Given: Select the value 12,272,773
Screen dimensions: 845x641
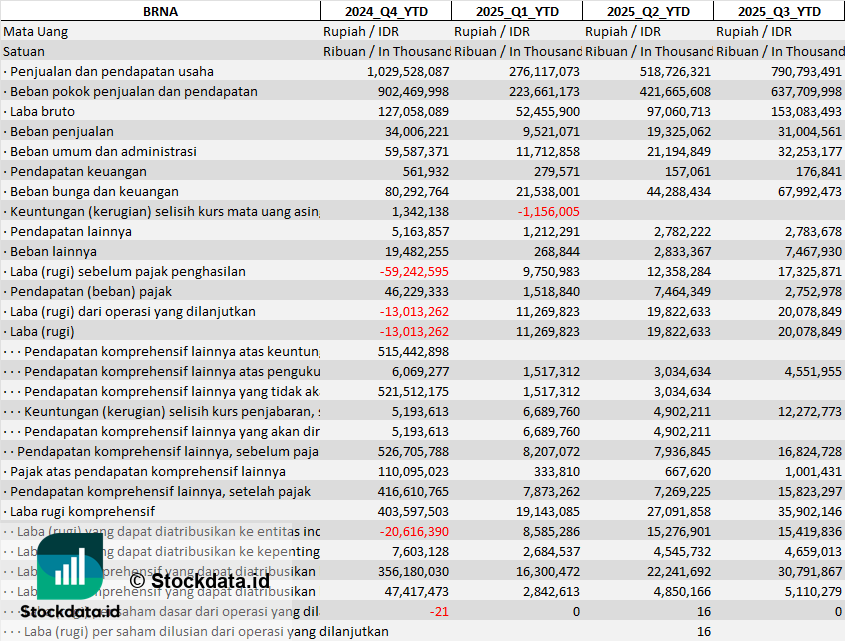Looking at the screenshot, I should click(x=809, y=411).
